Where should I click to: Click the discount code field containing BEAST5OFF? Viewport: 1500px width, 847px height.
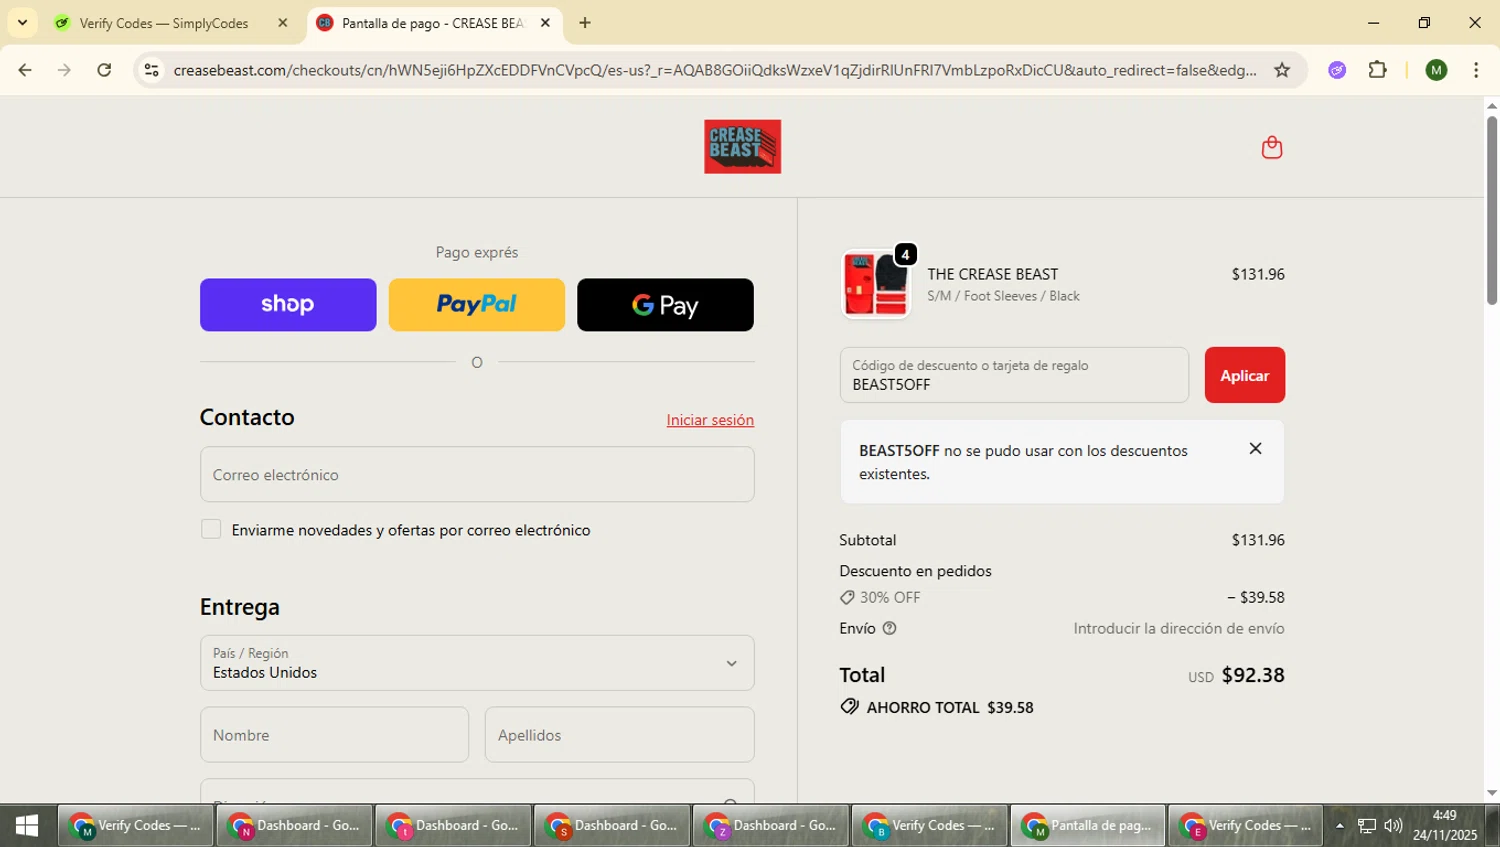[x=1014, y=375]
